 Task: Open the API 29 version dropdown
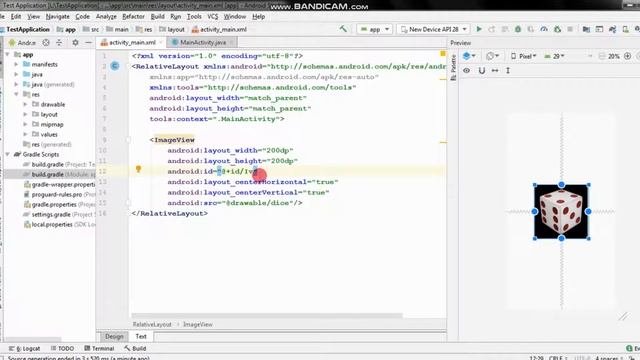tap(554, 56)
